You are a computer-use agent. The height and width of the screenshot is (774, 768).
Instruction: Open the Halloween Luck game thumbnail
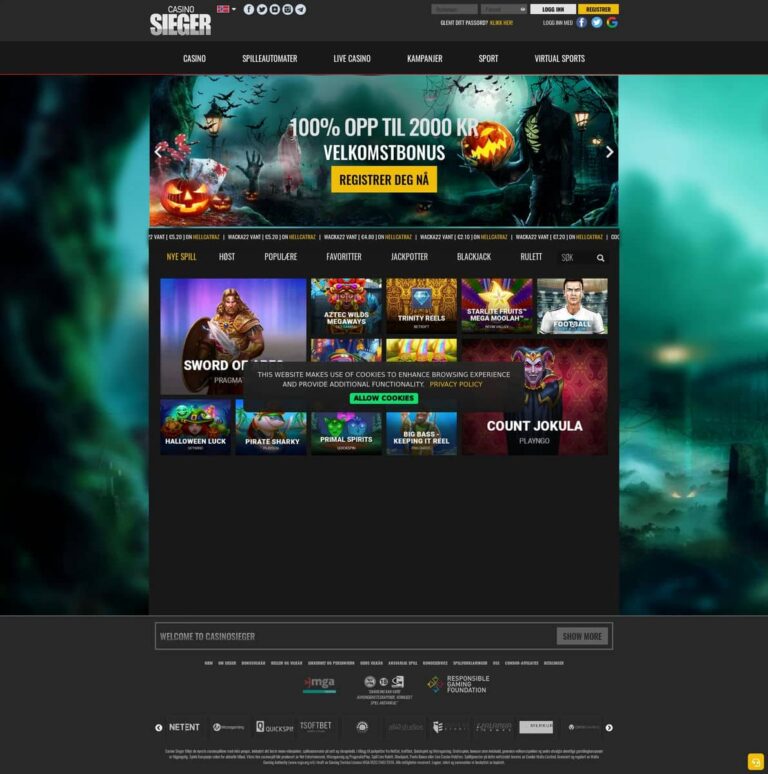tap(195, 427)
